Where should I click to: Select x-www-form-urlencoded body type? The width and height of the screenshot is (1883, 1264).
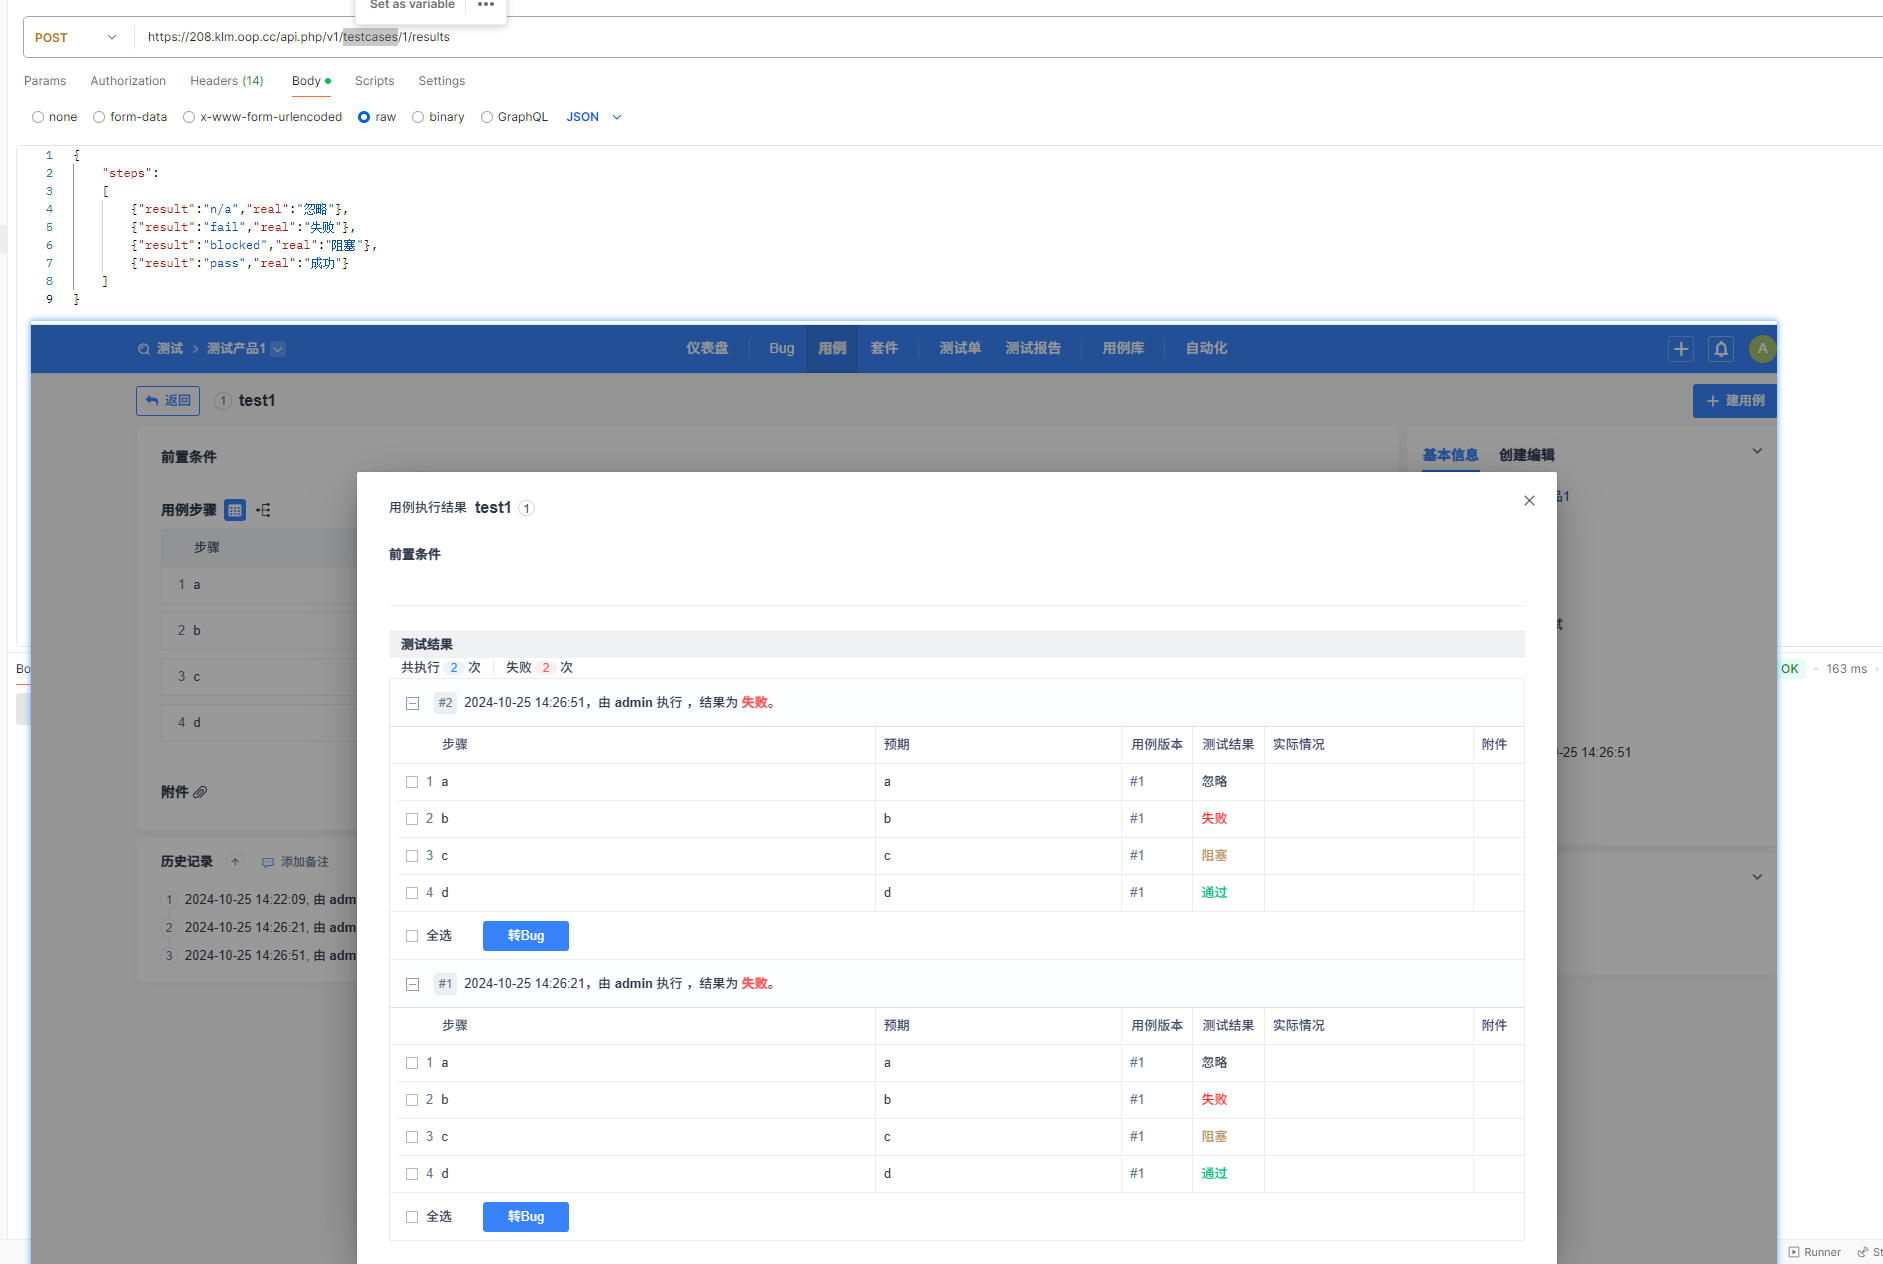coord(189,117)
